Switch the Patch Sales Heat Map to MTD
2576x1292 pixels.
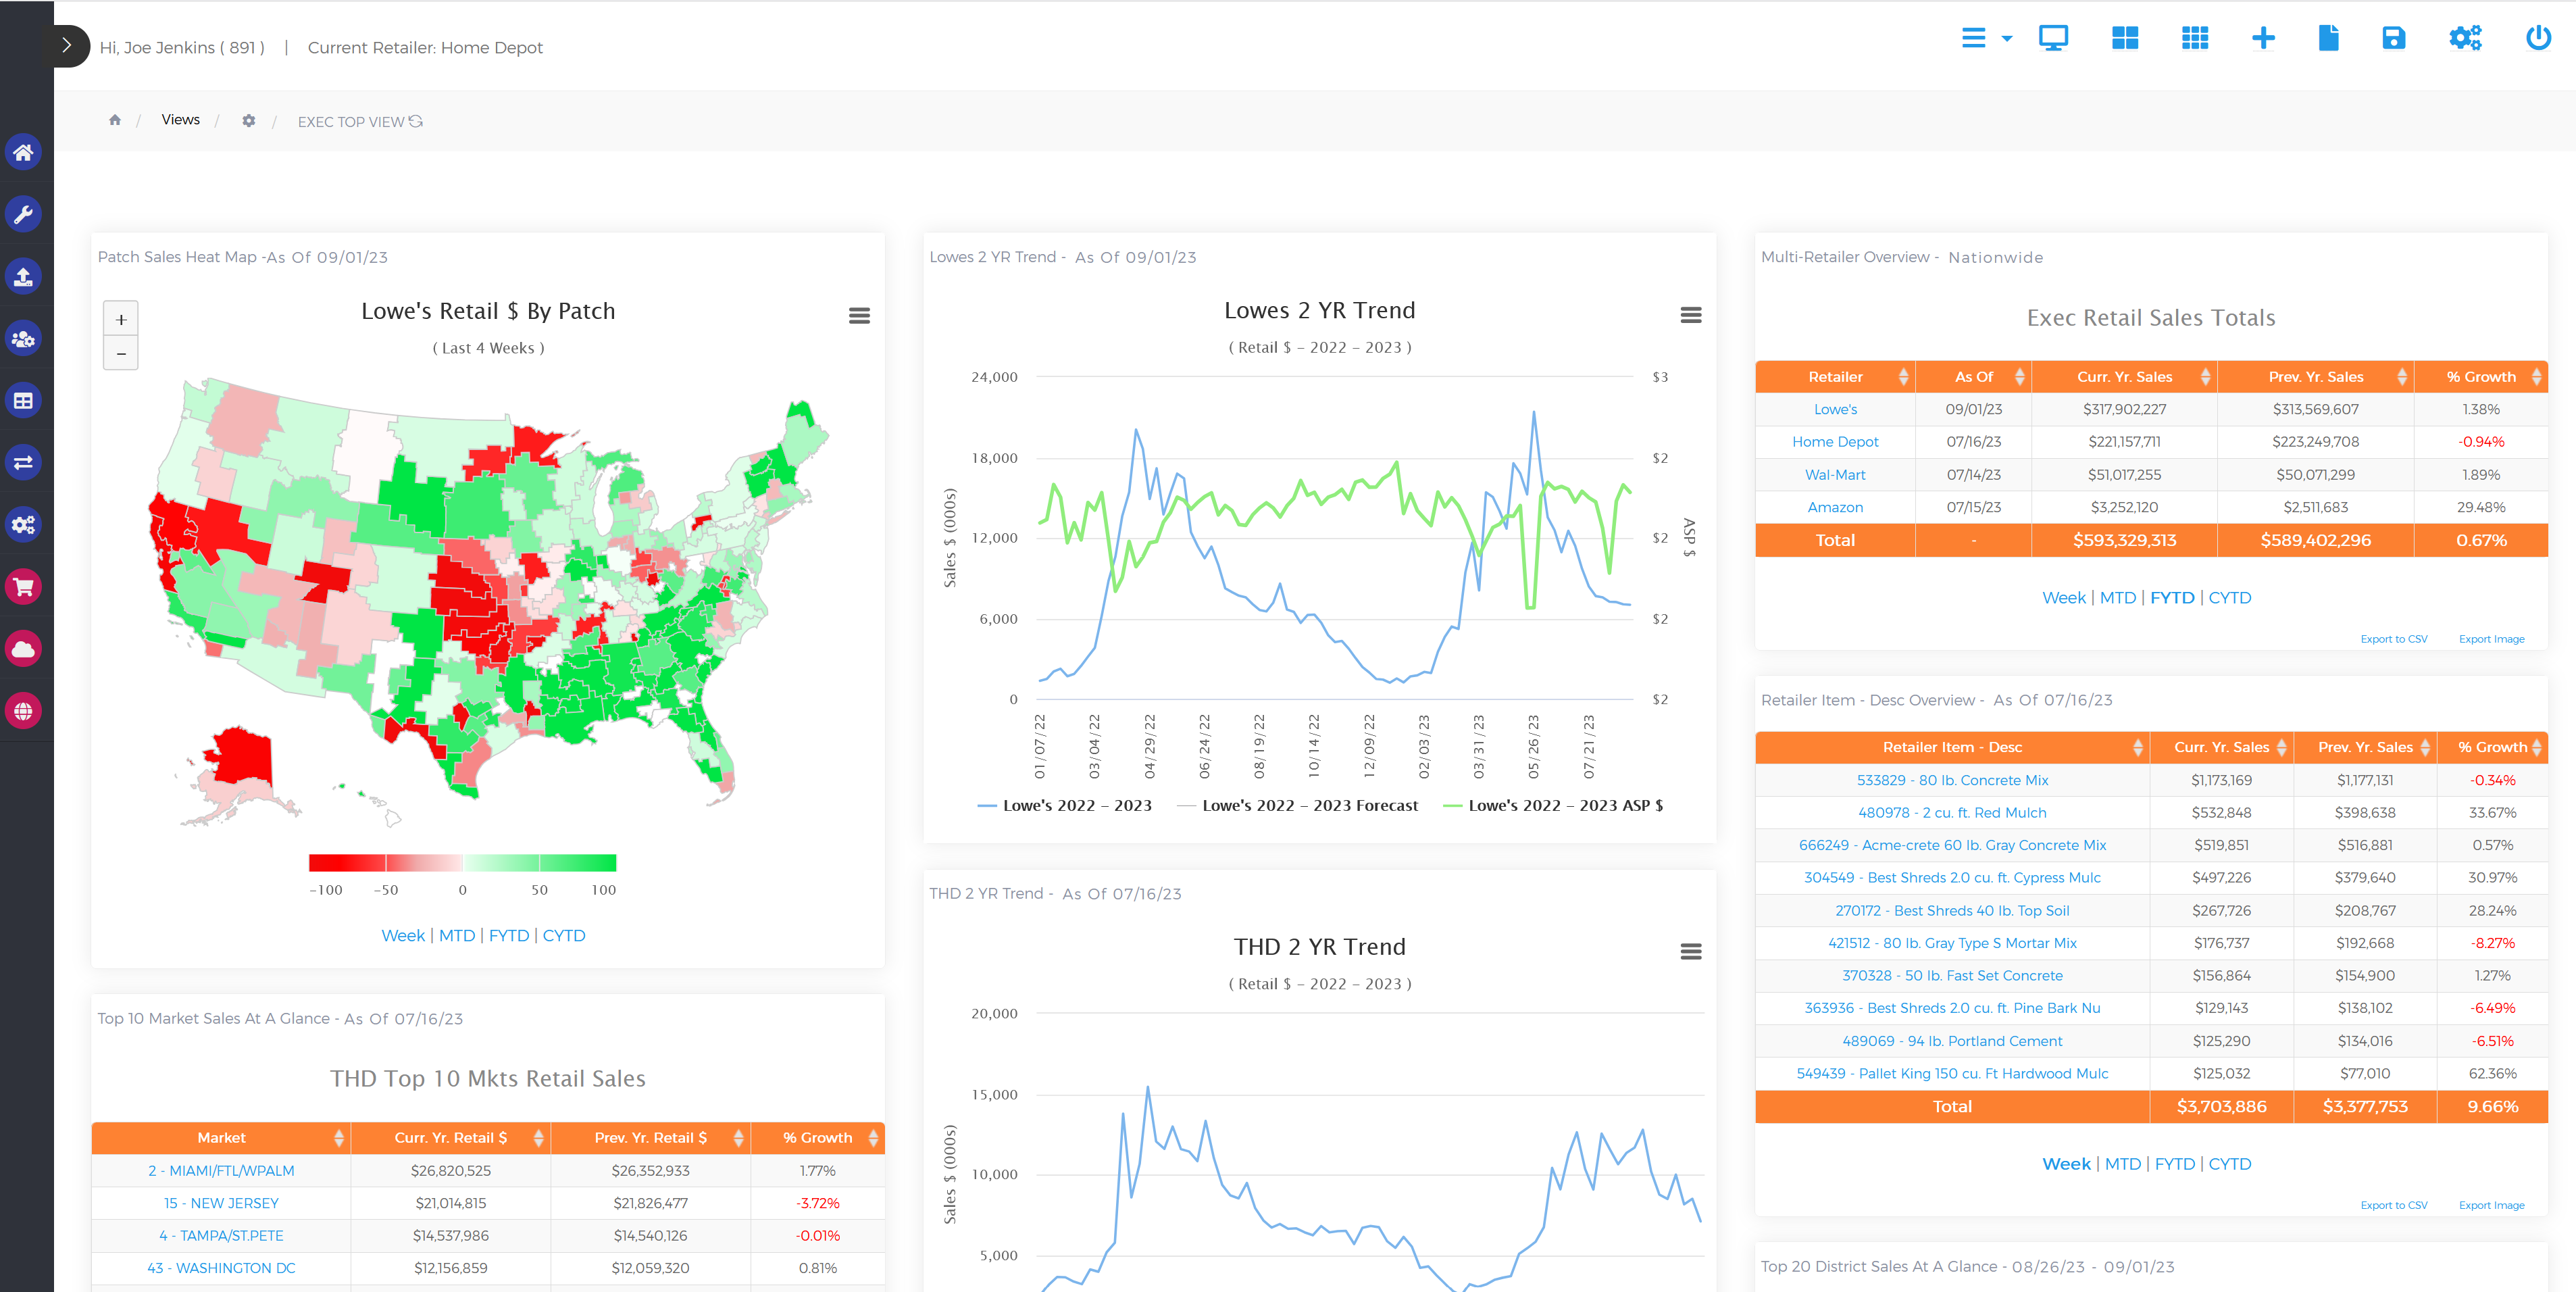458,935
